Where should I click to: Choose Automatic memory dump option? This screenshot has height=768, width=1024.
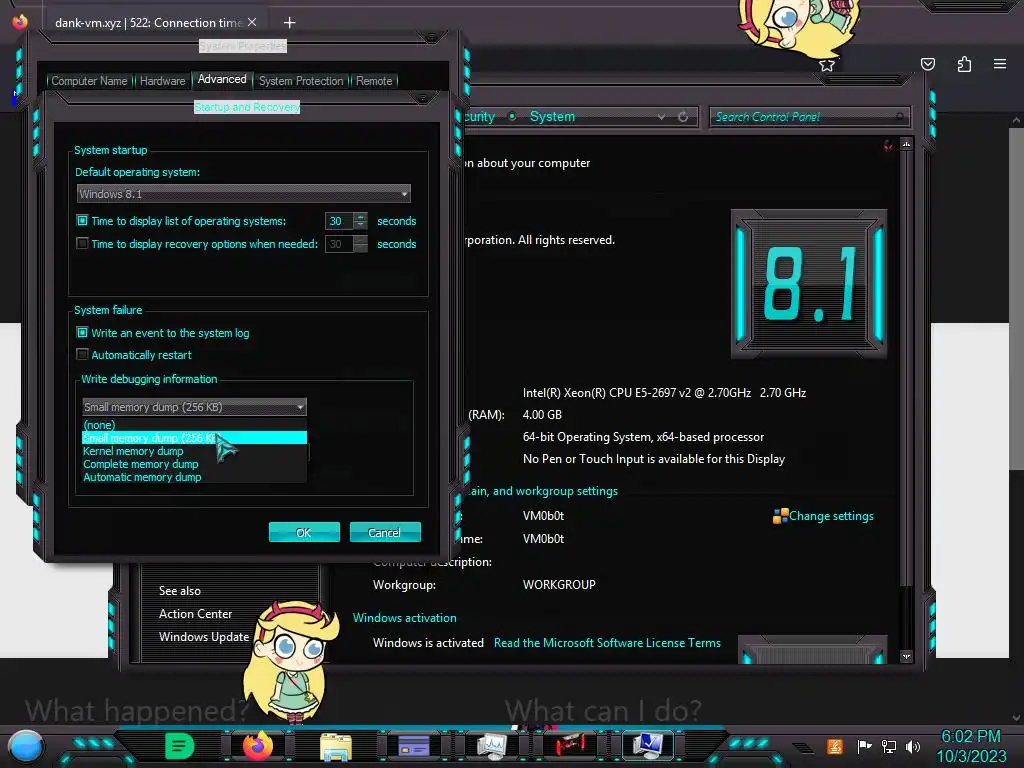[194, 477]
